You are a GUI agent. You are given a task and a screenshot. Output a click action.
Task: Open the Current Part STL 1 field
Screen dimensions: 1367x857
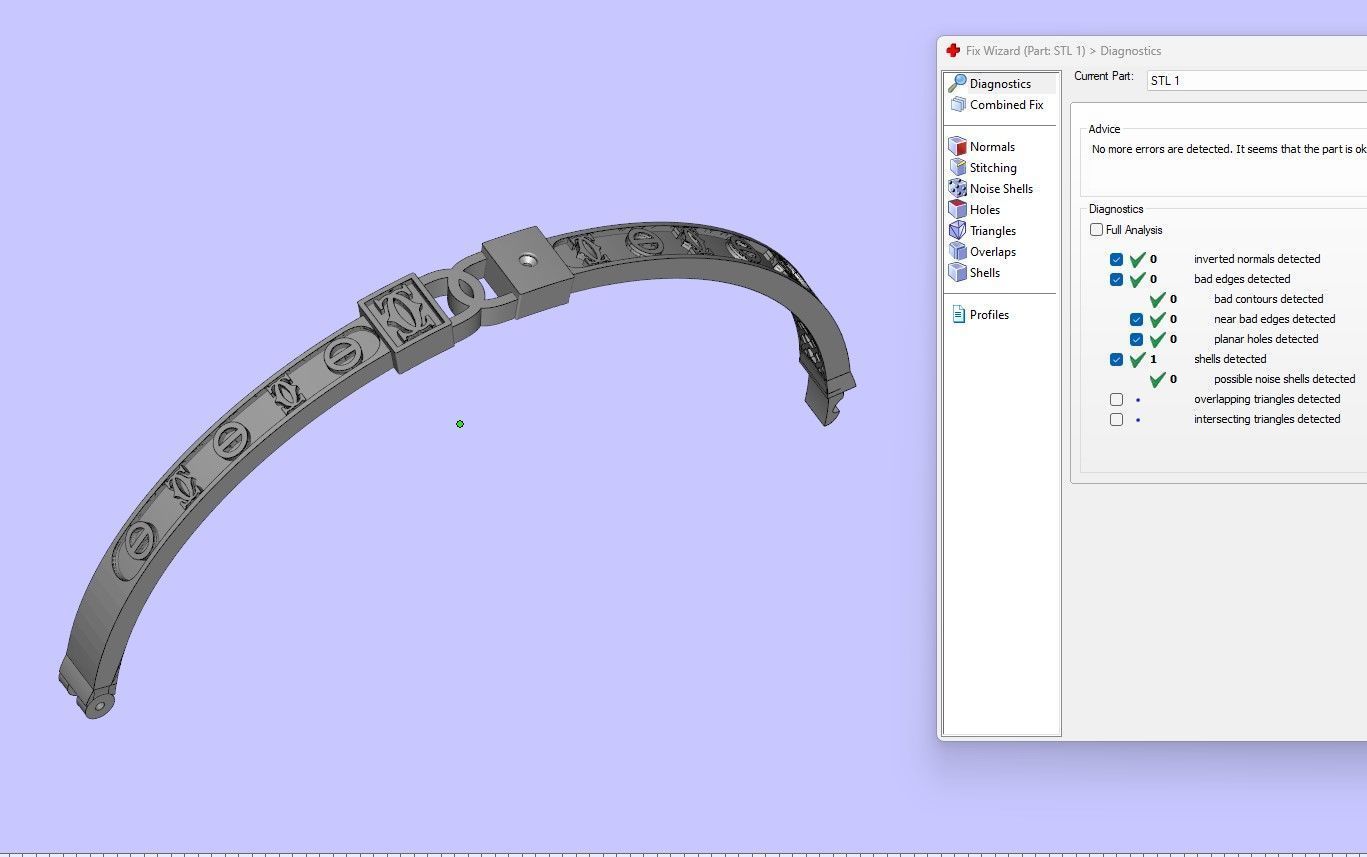click(x=1256, y=81)
